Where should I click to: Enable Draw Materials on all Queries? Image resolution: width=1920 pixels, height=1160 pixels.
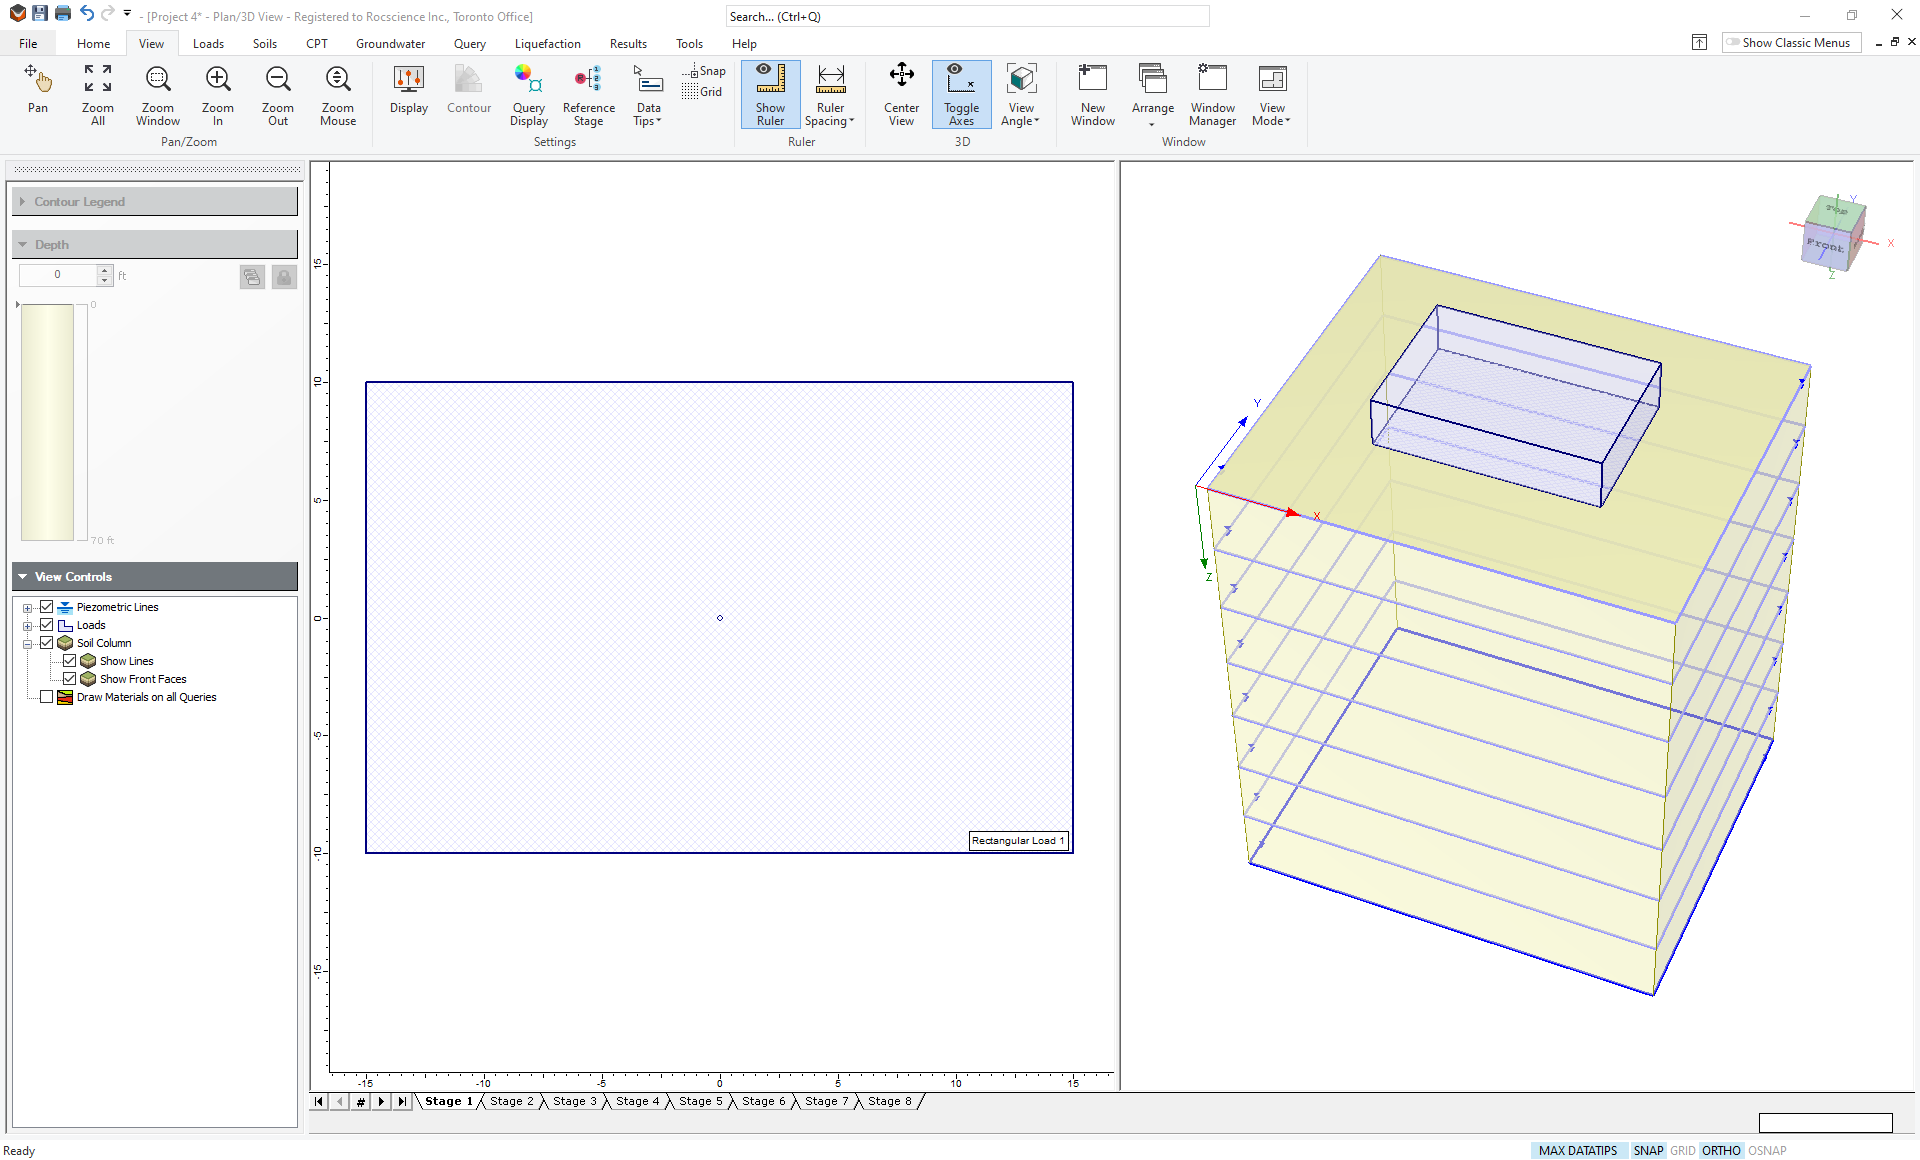(46, 697)
